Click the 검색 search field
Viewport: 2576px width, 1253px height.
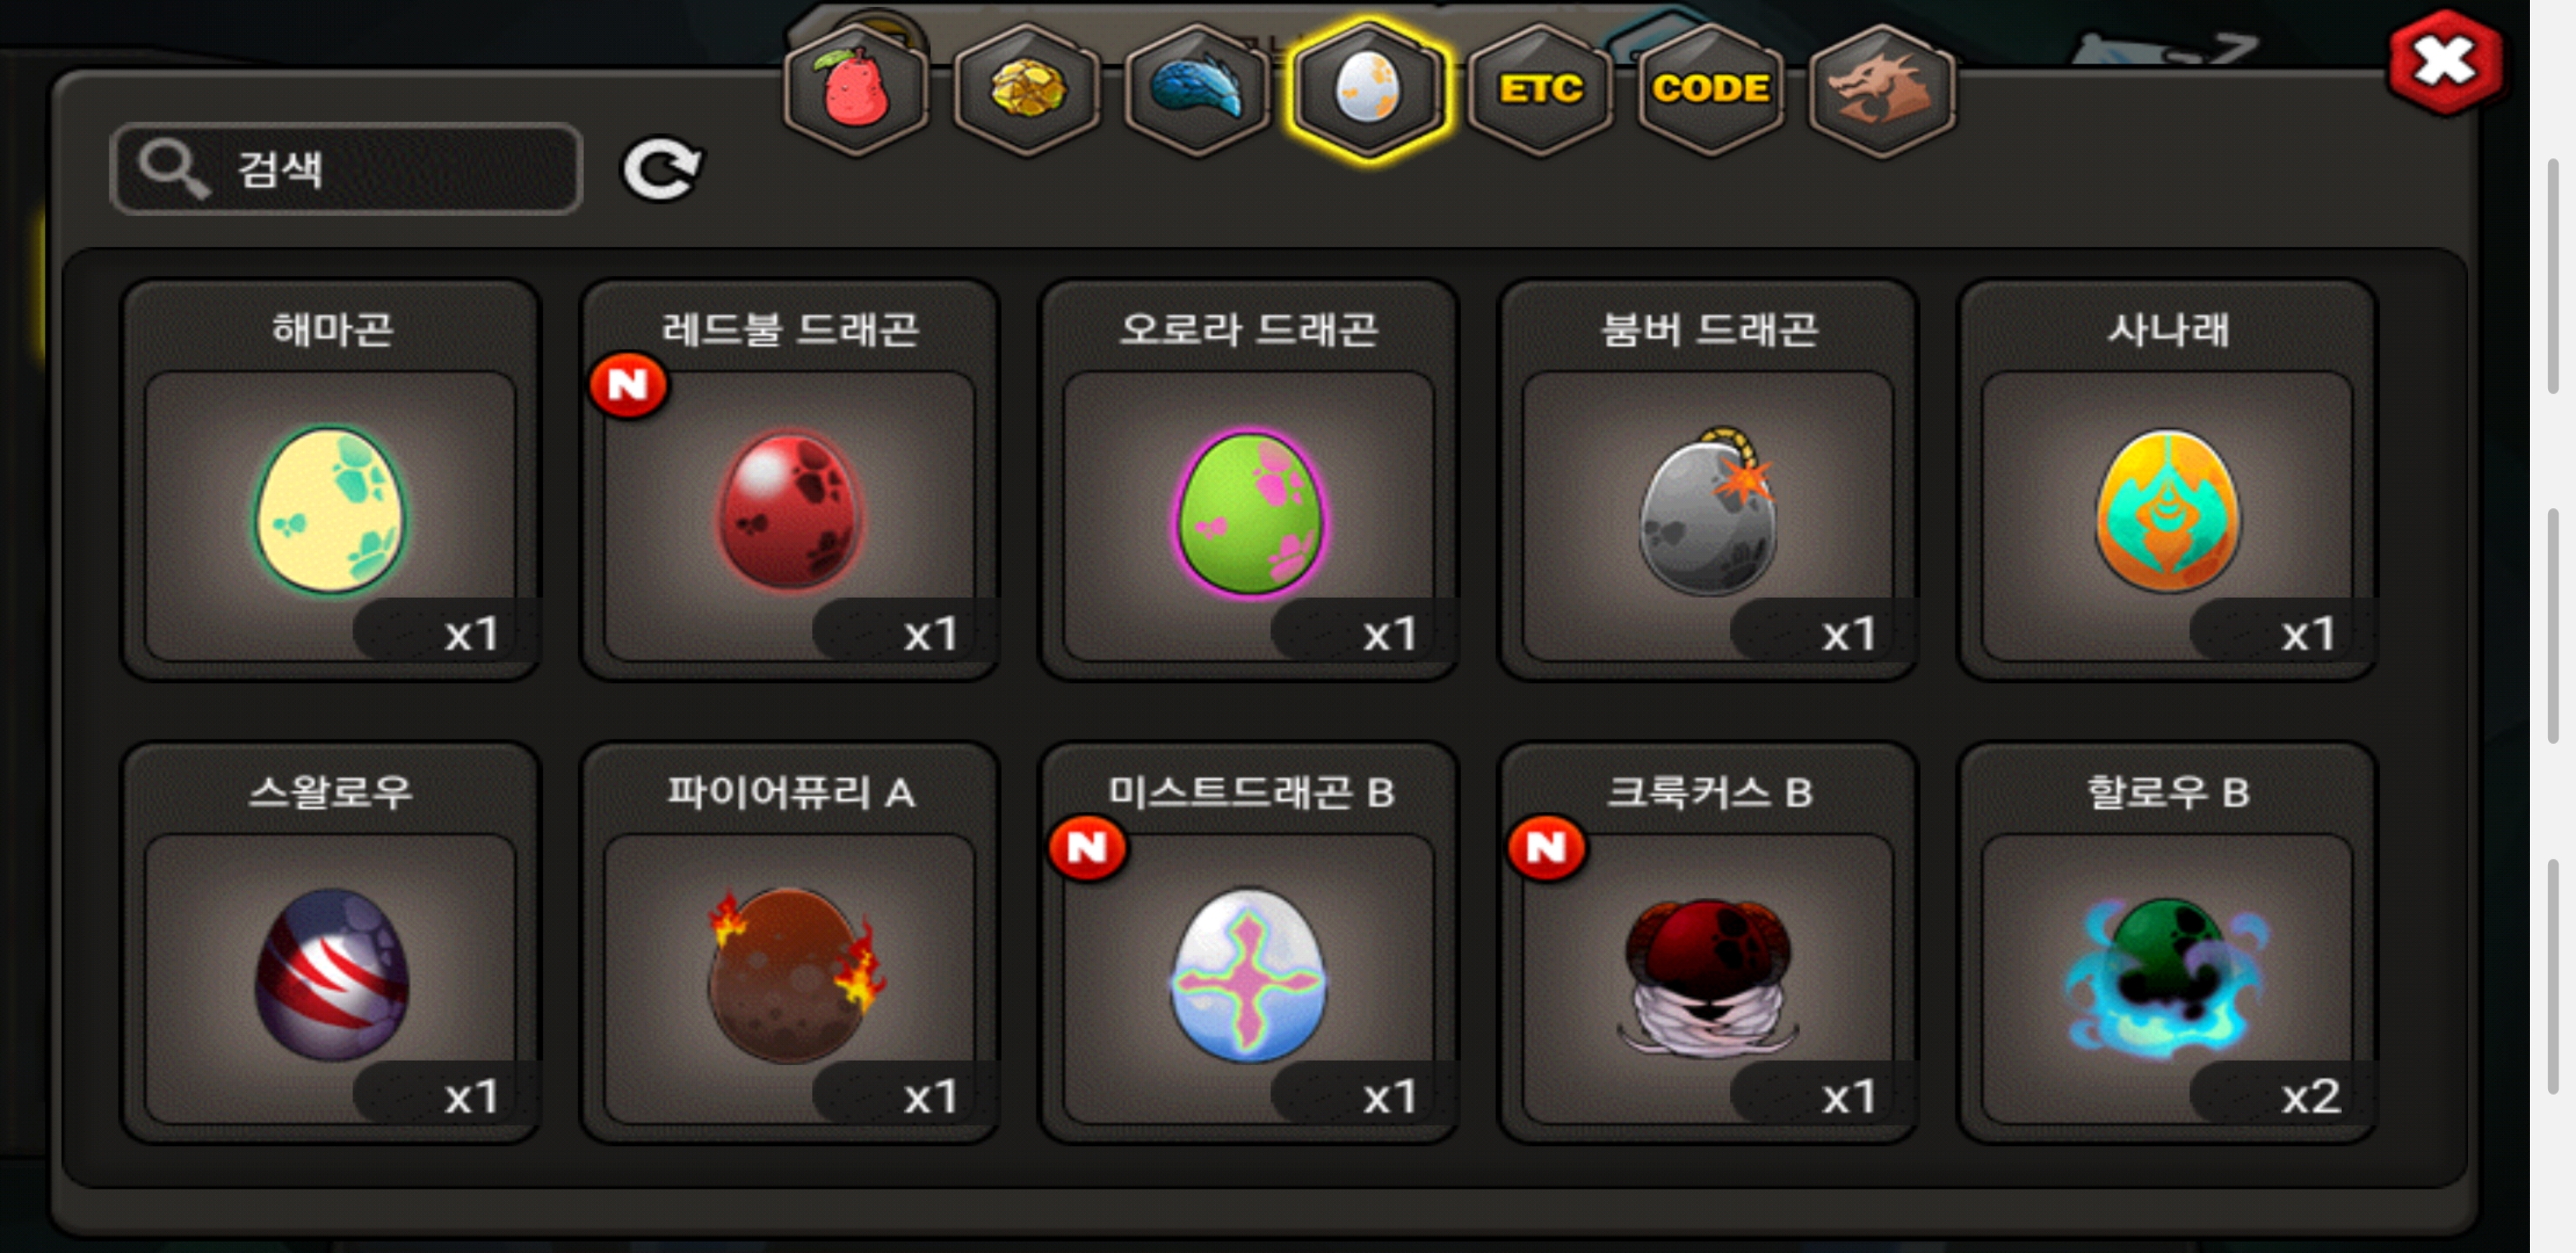point(346,168)
